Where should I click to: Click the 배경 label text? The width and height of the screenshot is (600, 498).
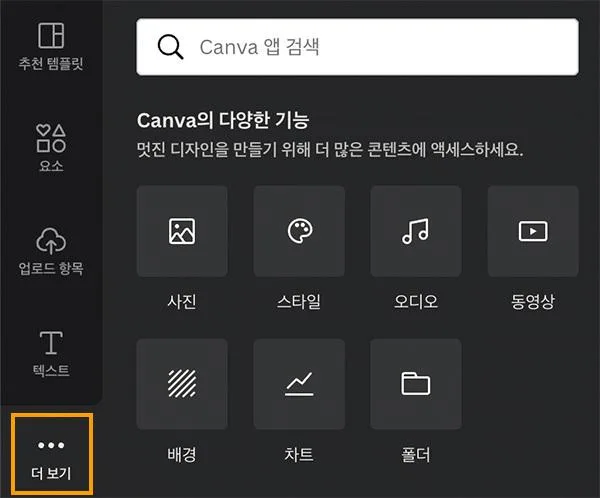pos(182,454)
